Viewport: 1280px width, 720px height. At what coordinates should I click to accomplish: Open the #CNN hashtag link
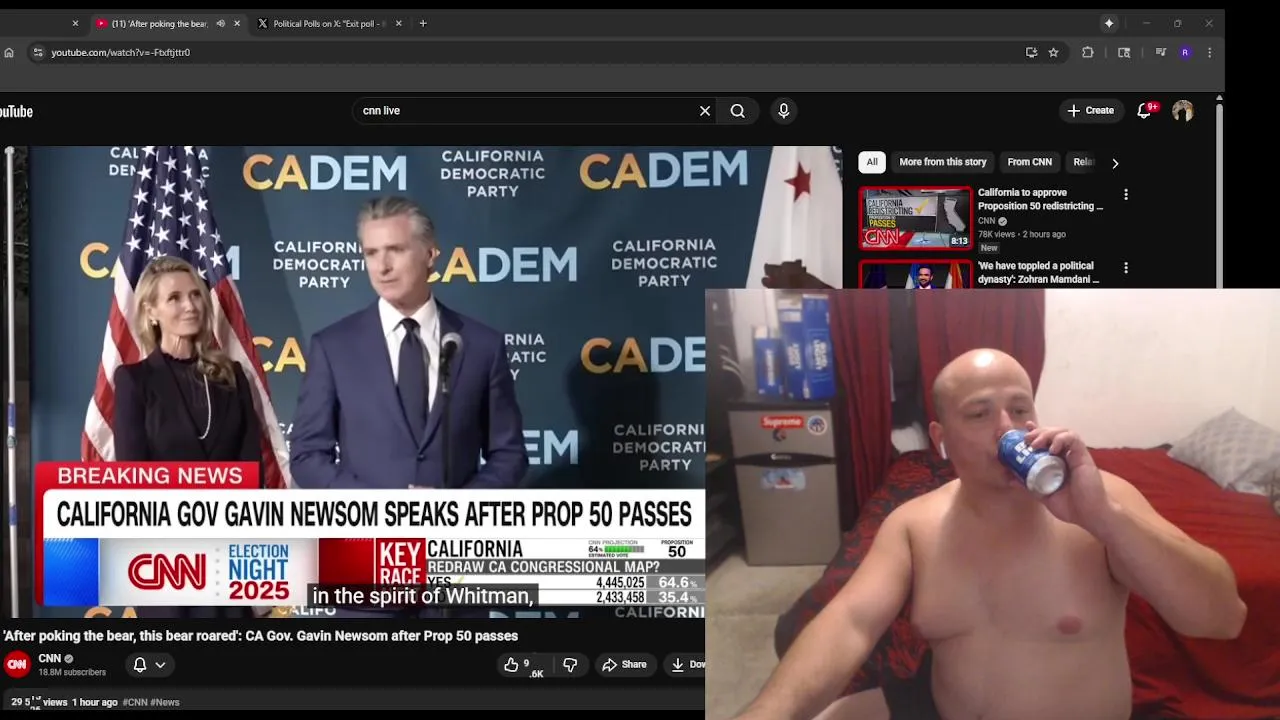tap(135, 702)
